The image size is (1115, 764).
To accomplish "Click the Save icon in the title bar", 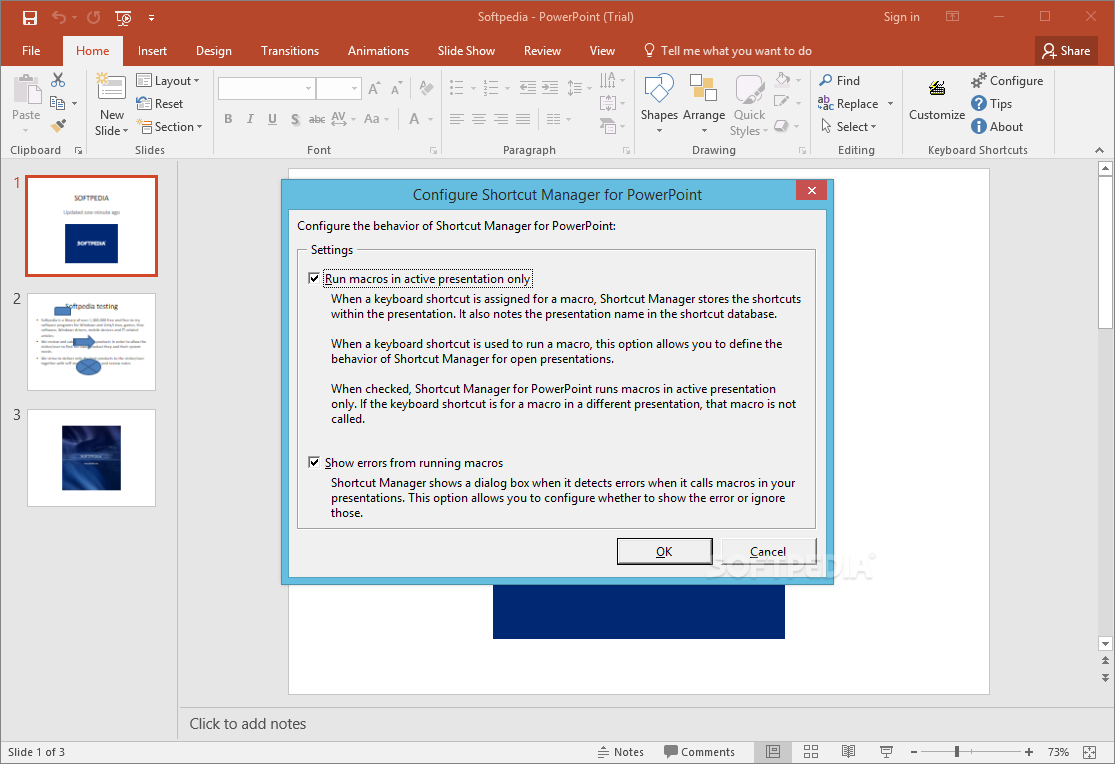I will click(x=29, y=18).
